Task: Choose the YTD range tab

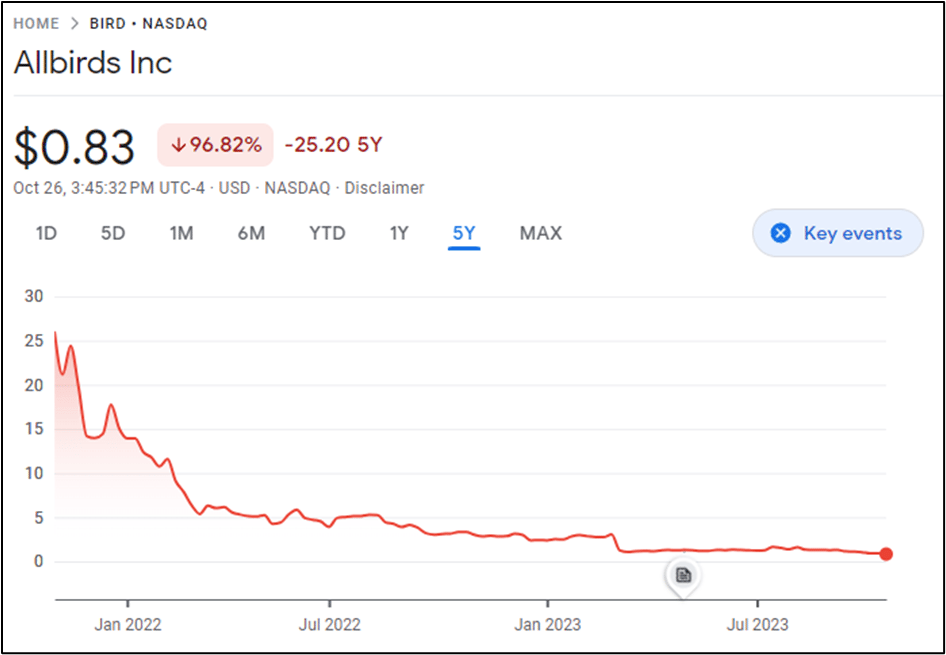Action: tap(328, 233)
